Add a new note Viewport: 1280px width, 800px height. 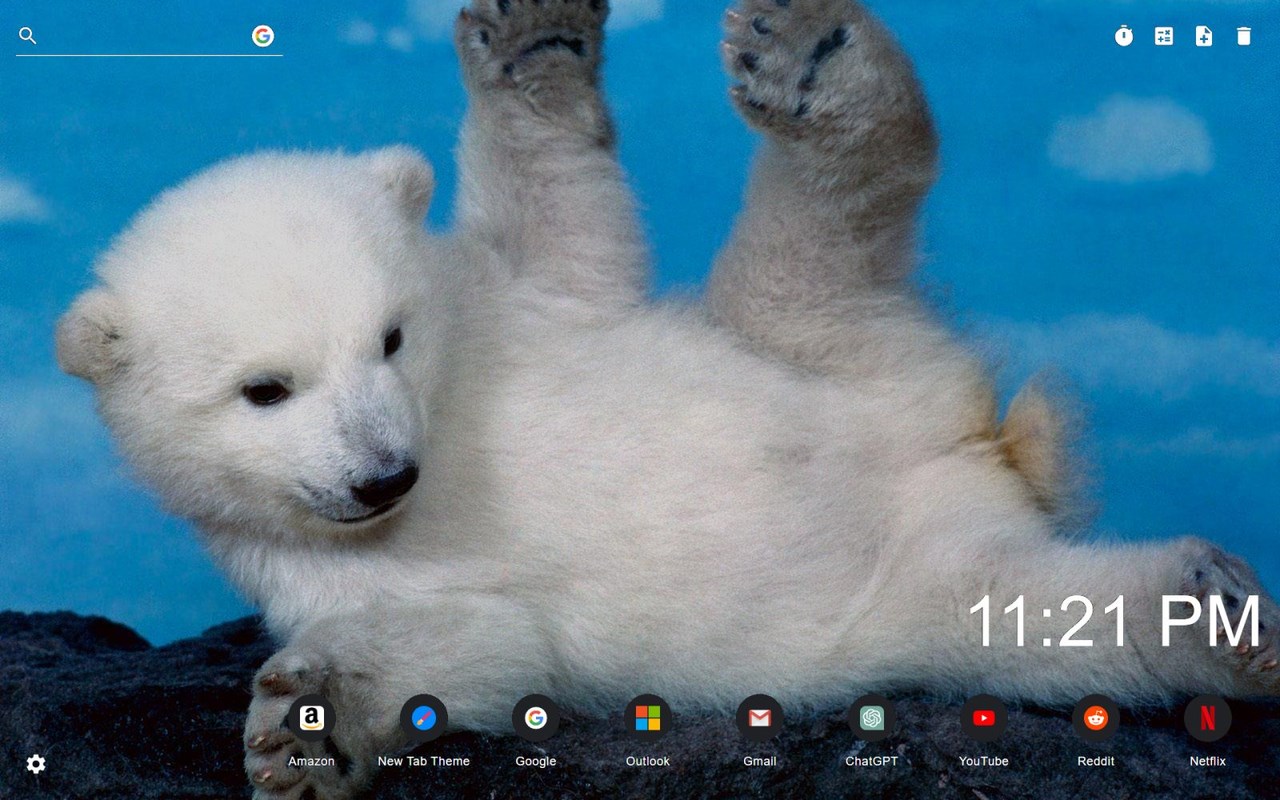click(1204, 36)
